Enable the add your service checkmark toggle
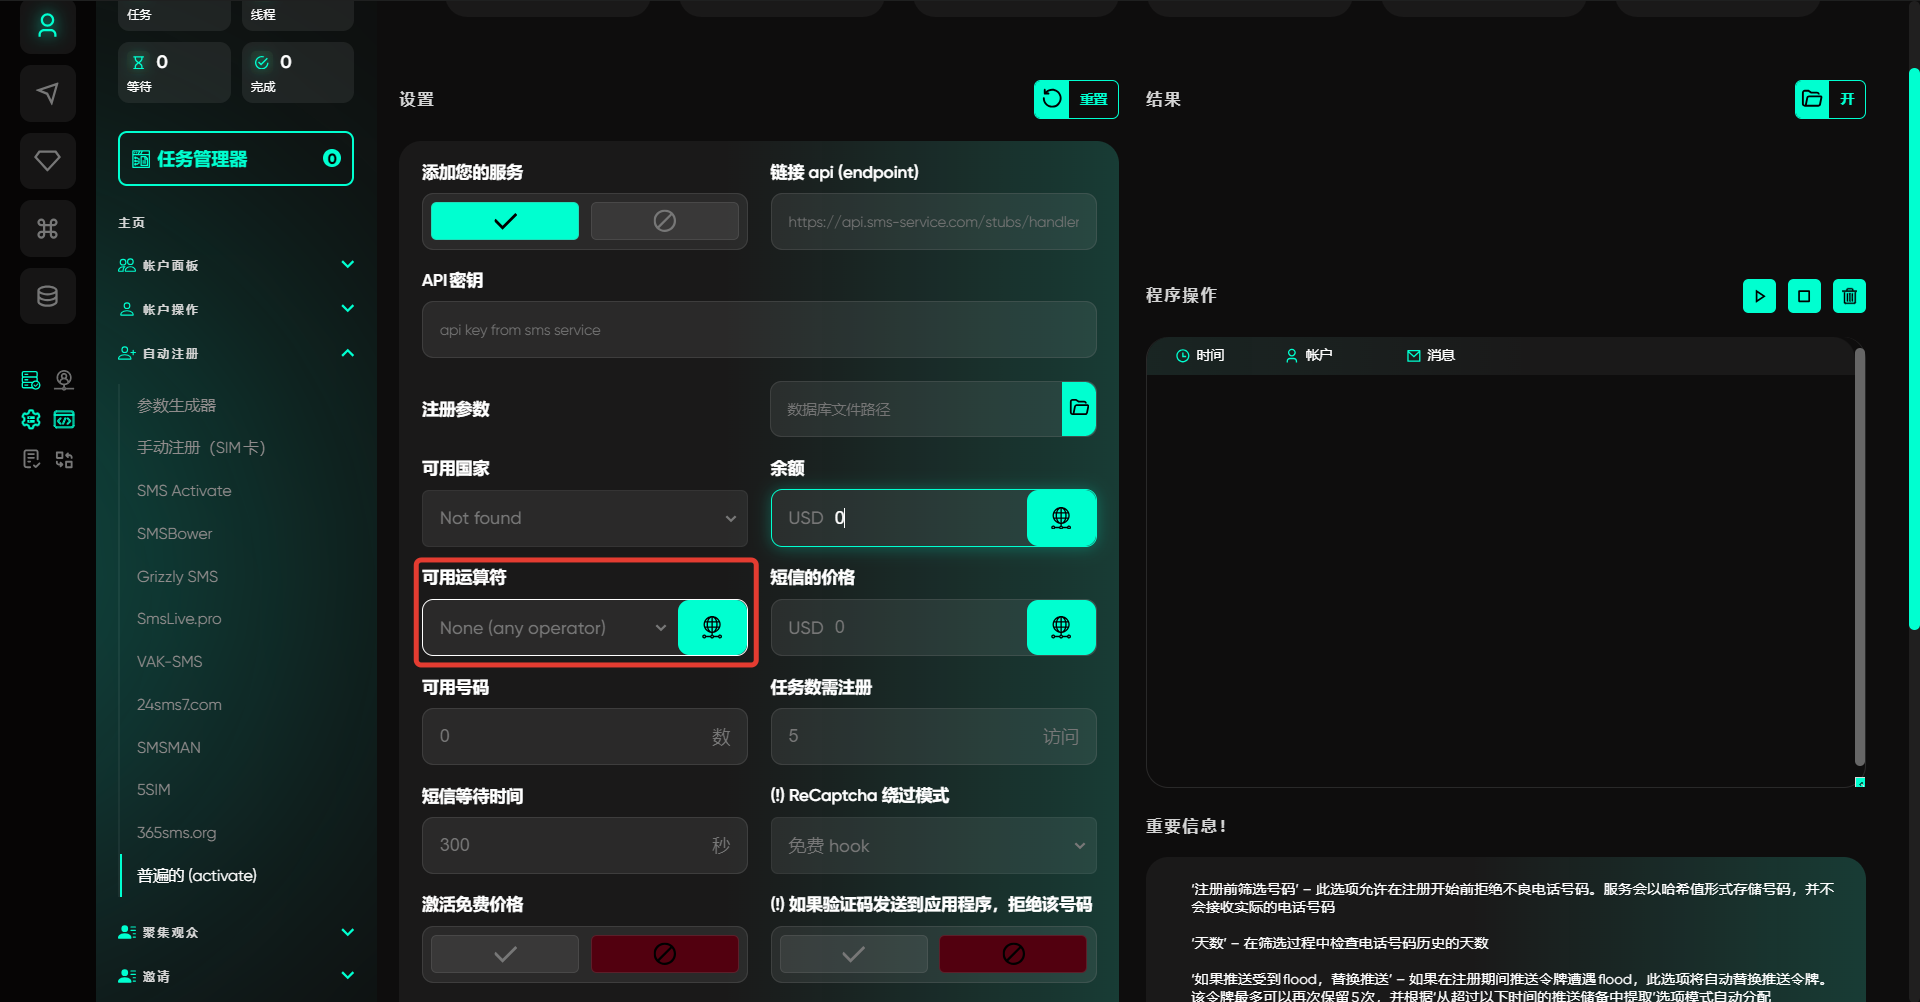This screenshot has width=1920, height=1002. [x=505, y=221]
